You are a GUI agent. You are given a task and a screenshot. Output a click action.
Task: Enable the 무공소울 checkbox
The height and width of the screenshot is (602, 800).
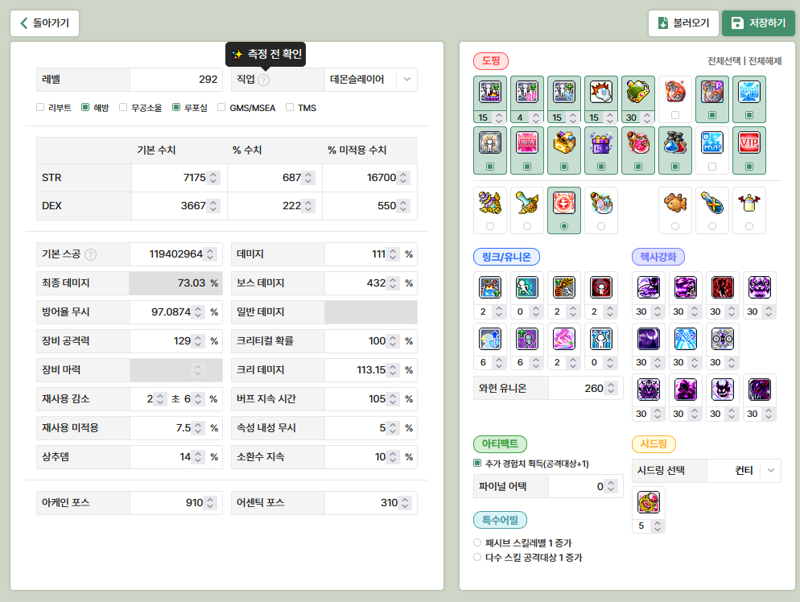[122, 107]
